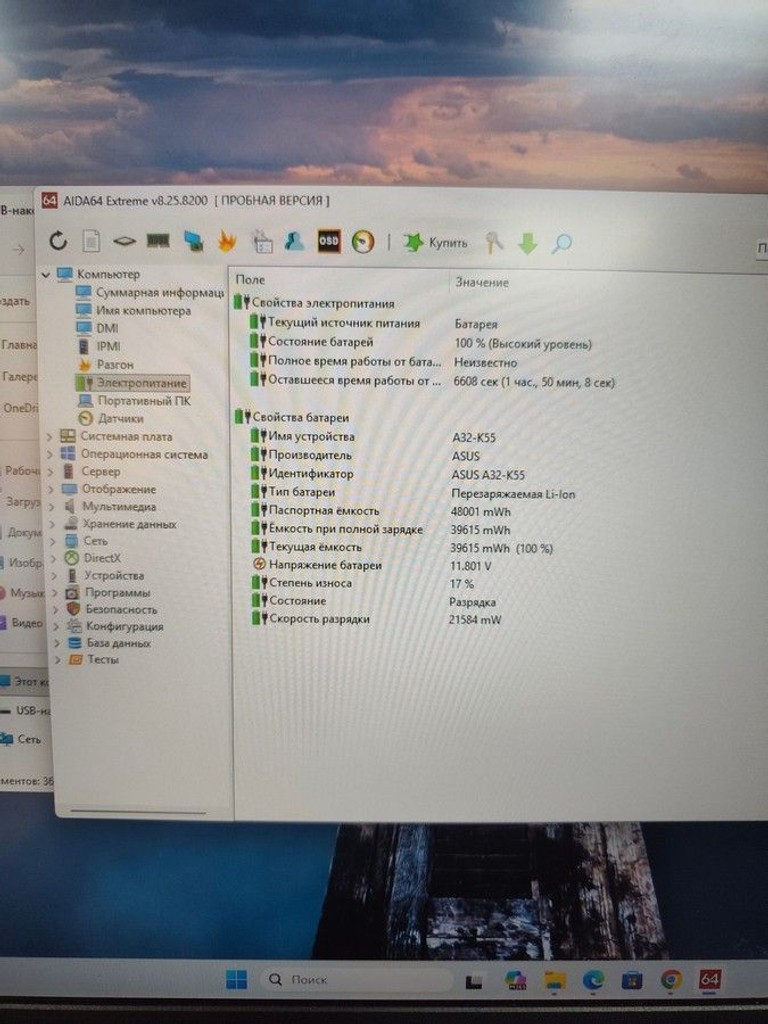768x1024 pixels.
Task: Click the Значение column header
Action: (482, 283)
